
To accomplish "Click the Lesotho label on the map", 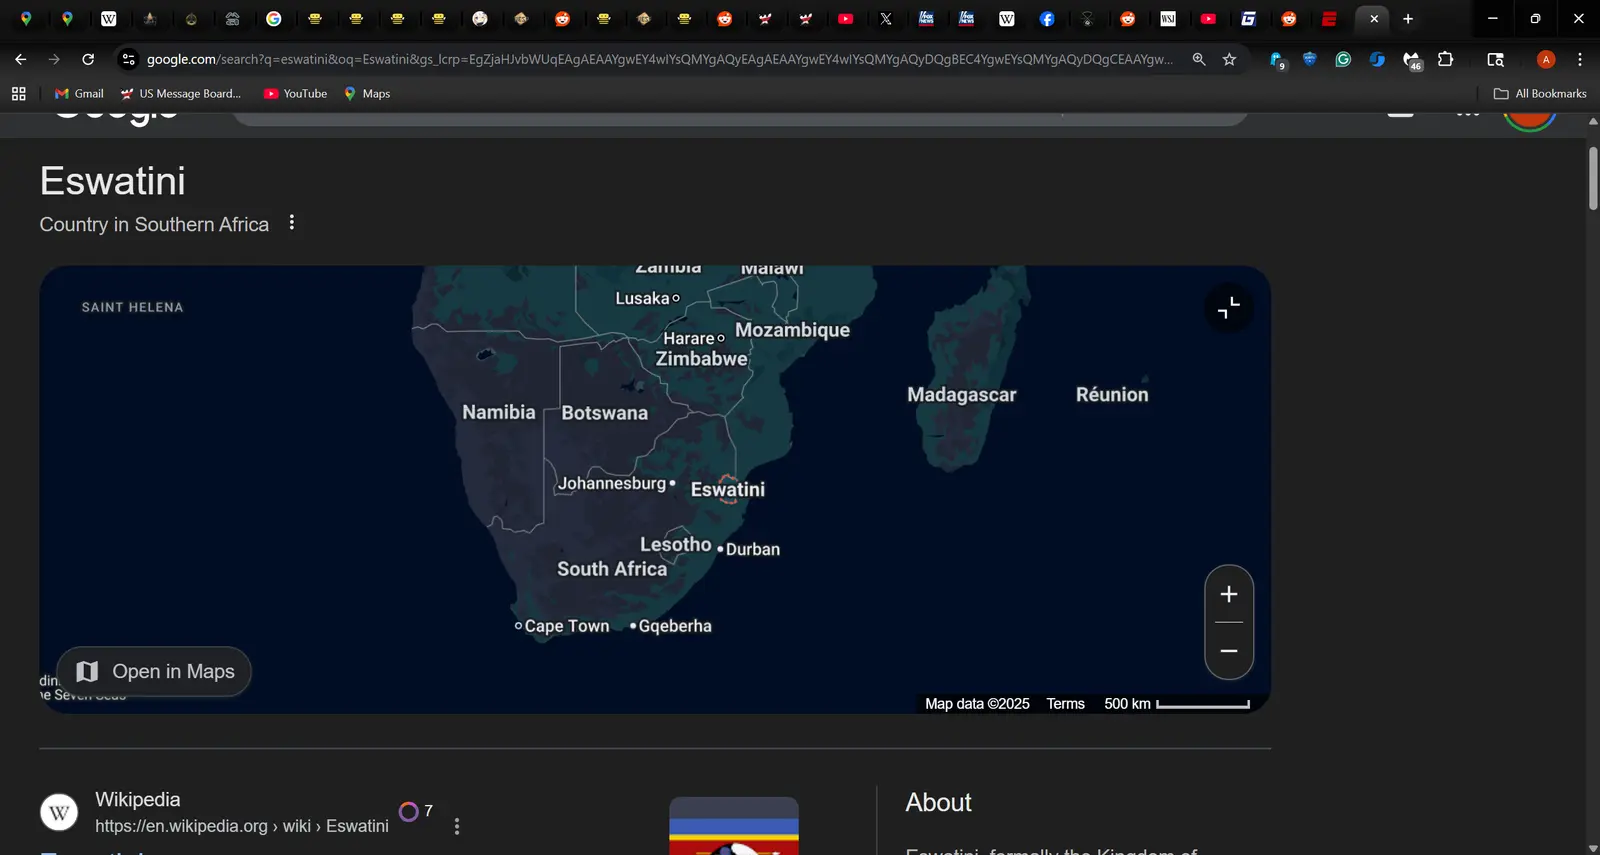I will coord(676,544).
